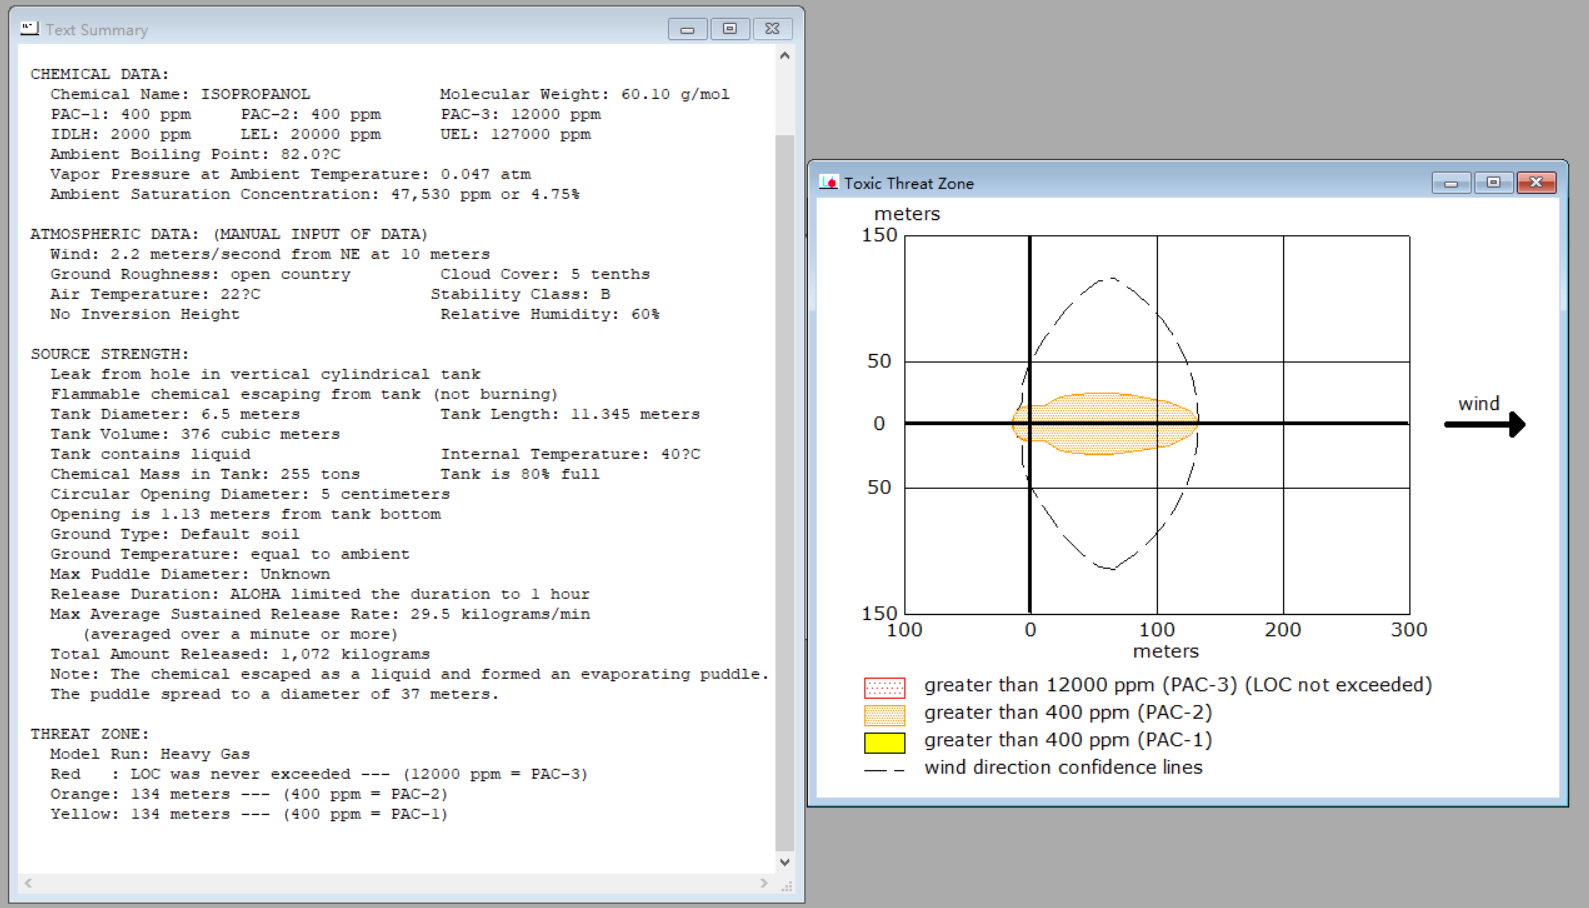Viewport: 1589px width, 908px height.
Task: Click the vertical scrollbar up arrow in Text Summary
Action: 785,56
